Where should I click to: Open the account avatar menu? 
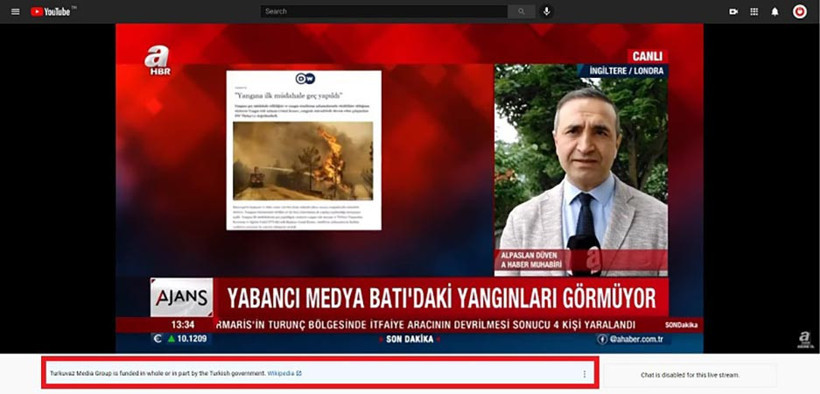click(800, 12)
